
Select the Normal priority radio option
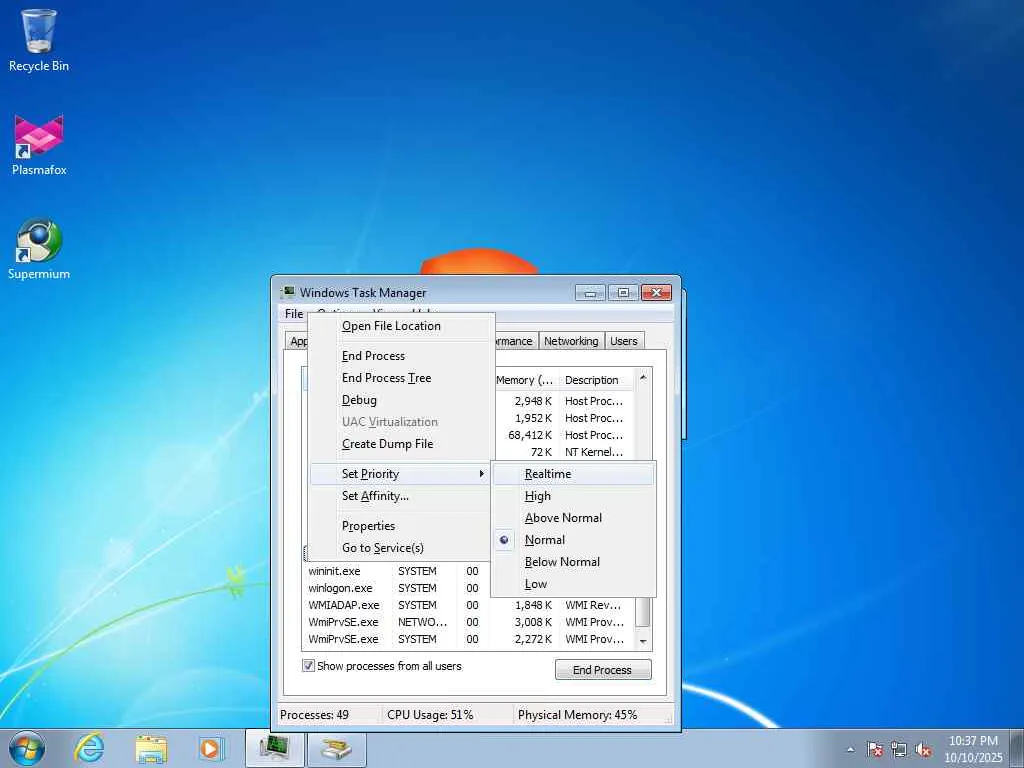click(573, 540)
